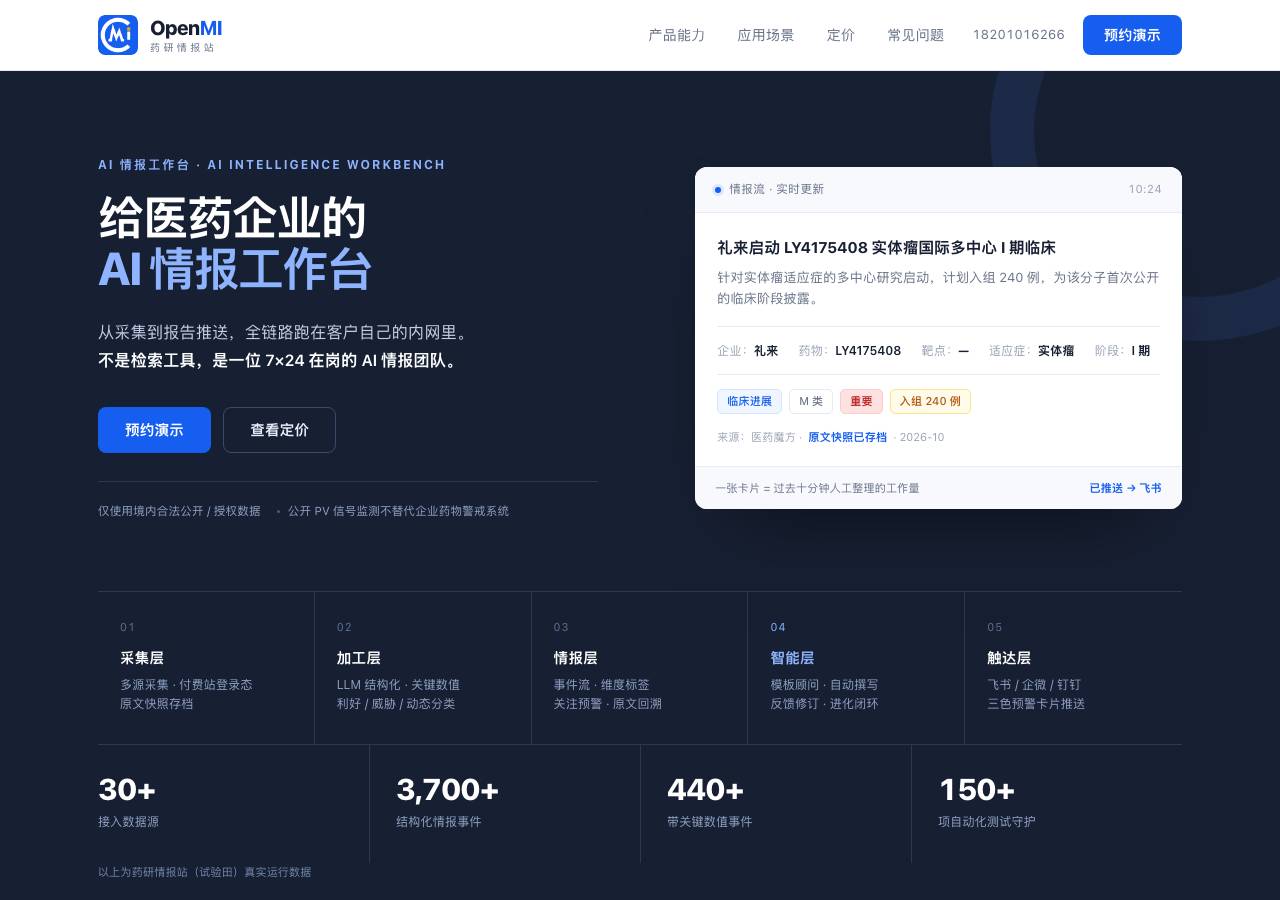Select the 03 情报层 step
Image resolution: width=1280 pixels, height=900 pixels.
(x=639, y=668)
